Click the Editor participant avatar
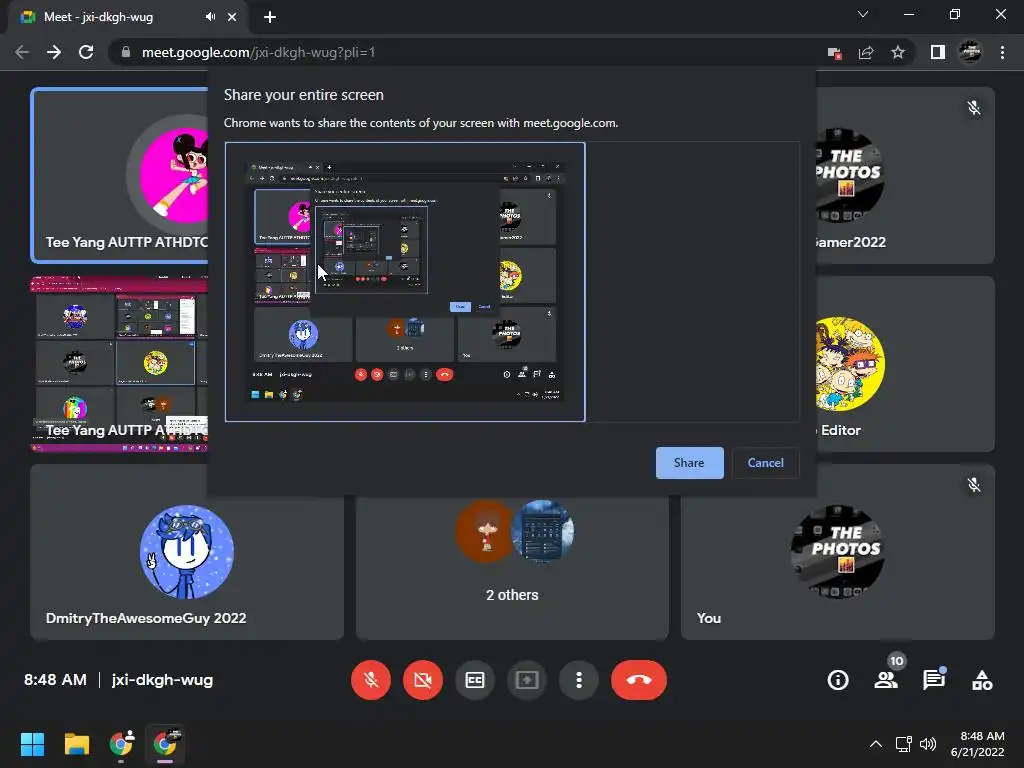This screenshot has width=1024, height=768. 850,364
